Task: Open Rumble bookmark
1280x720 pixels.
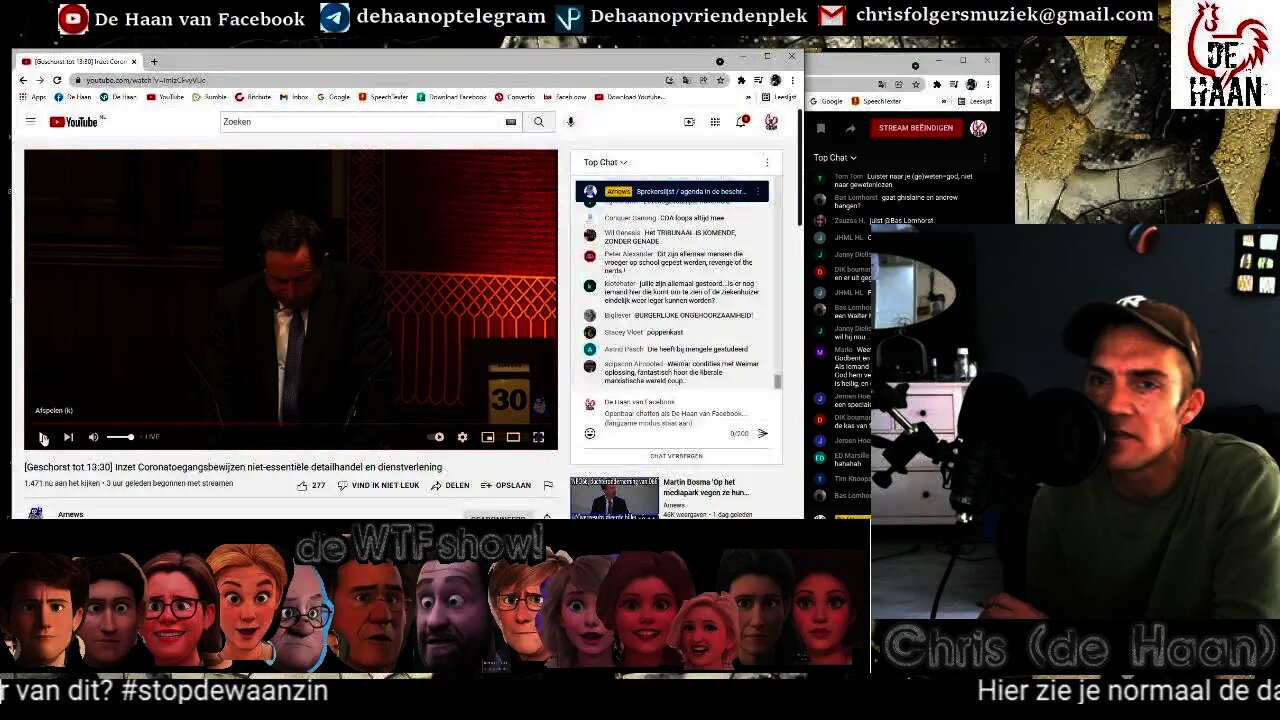Action: point(209,97)
